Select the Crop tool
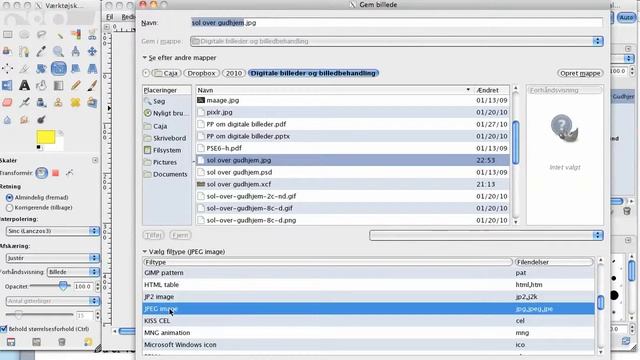The width and height of the screenshot is (640, 360). click(x=24, y=69)
